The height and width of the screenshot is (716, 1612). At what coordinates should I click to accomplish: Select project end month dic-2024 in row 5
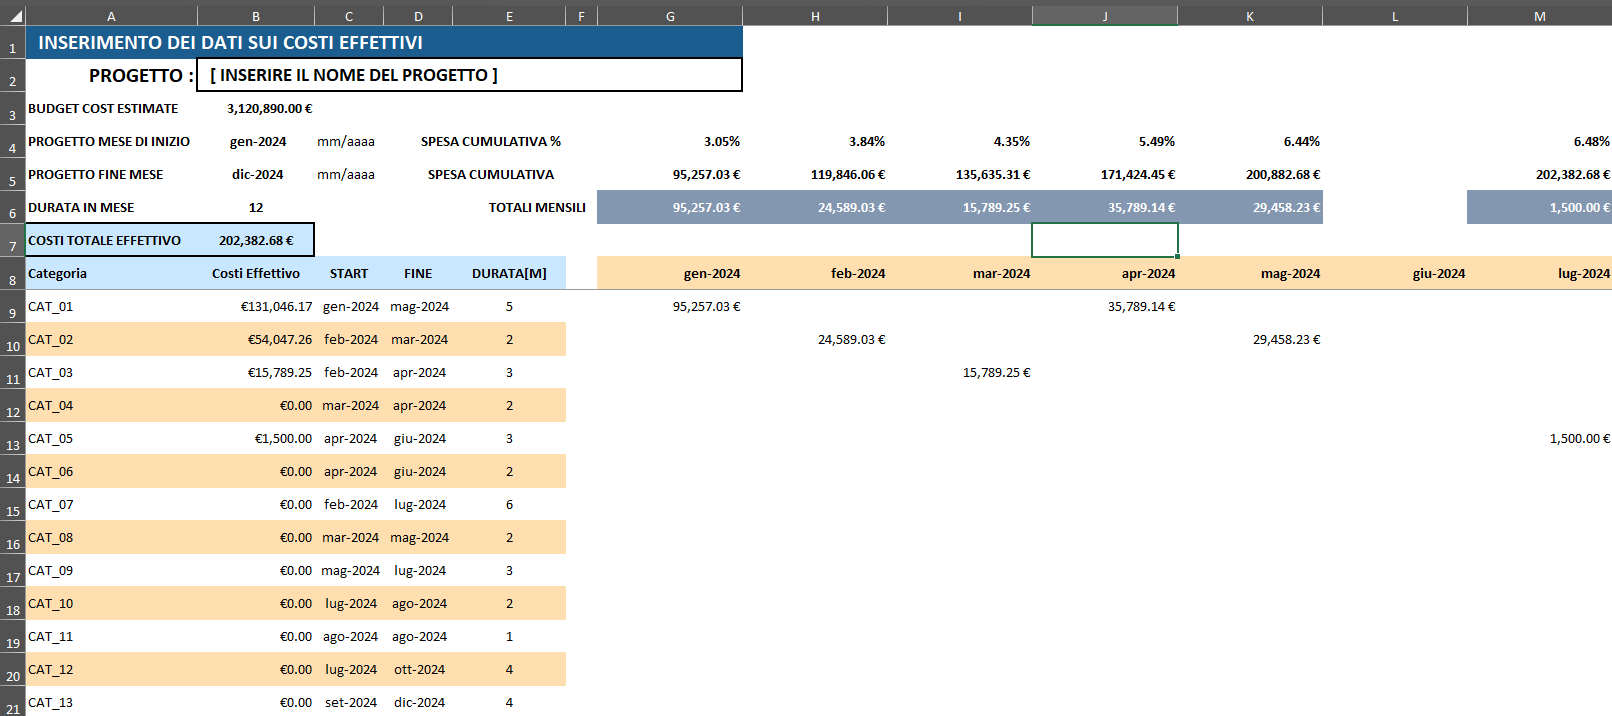258,174
